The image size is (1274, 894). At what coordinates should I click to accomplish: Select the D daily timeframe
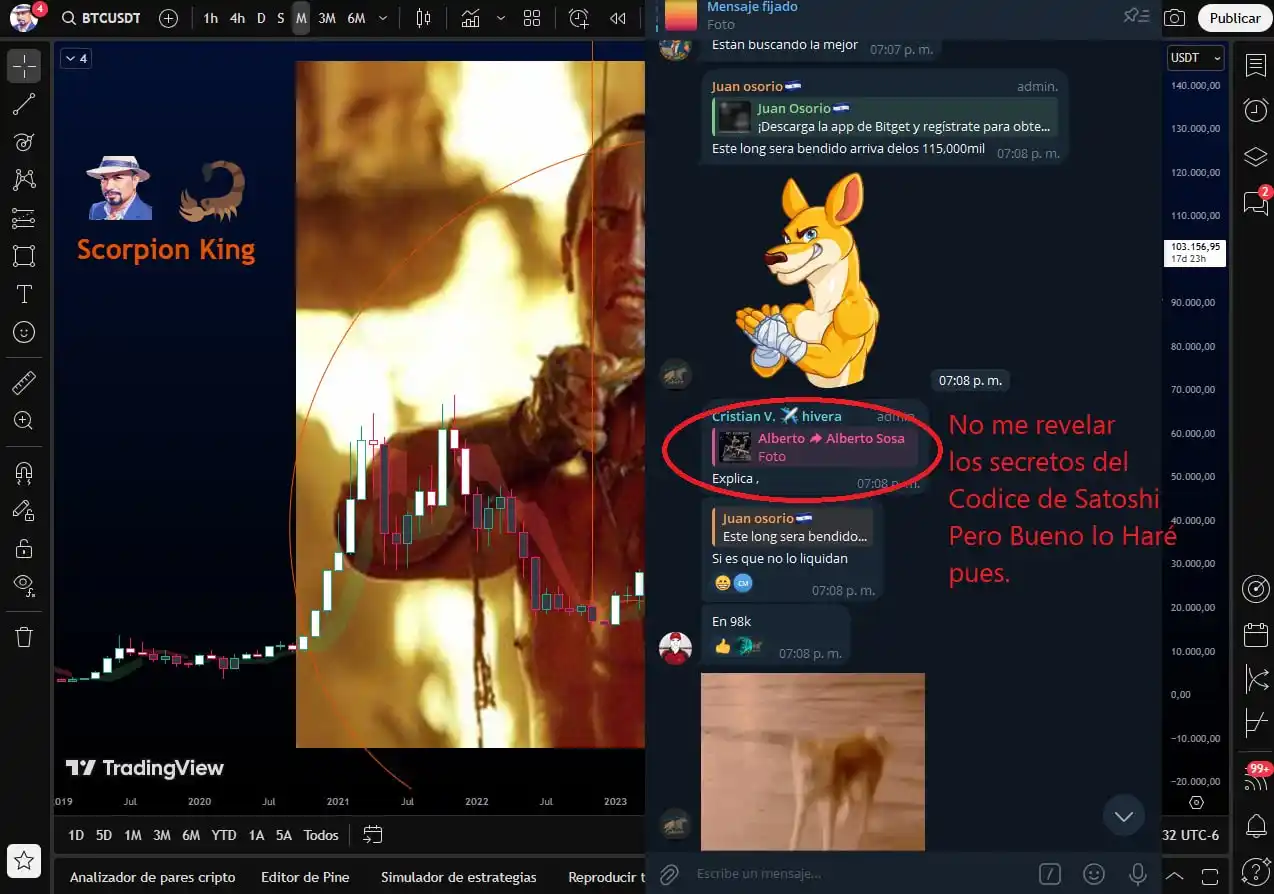click(x=261, y=18)
